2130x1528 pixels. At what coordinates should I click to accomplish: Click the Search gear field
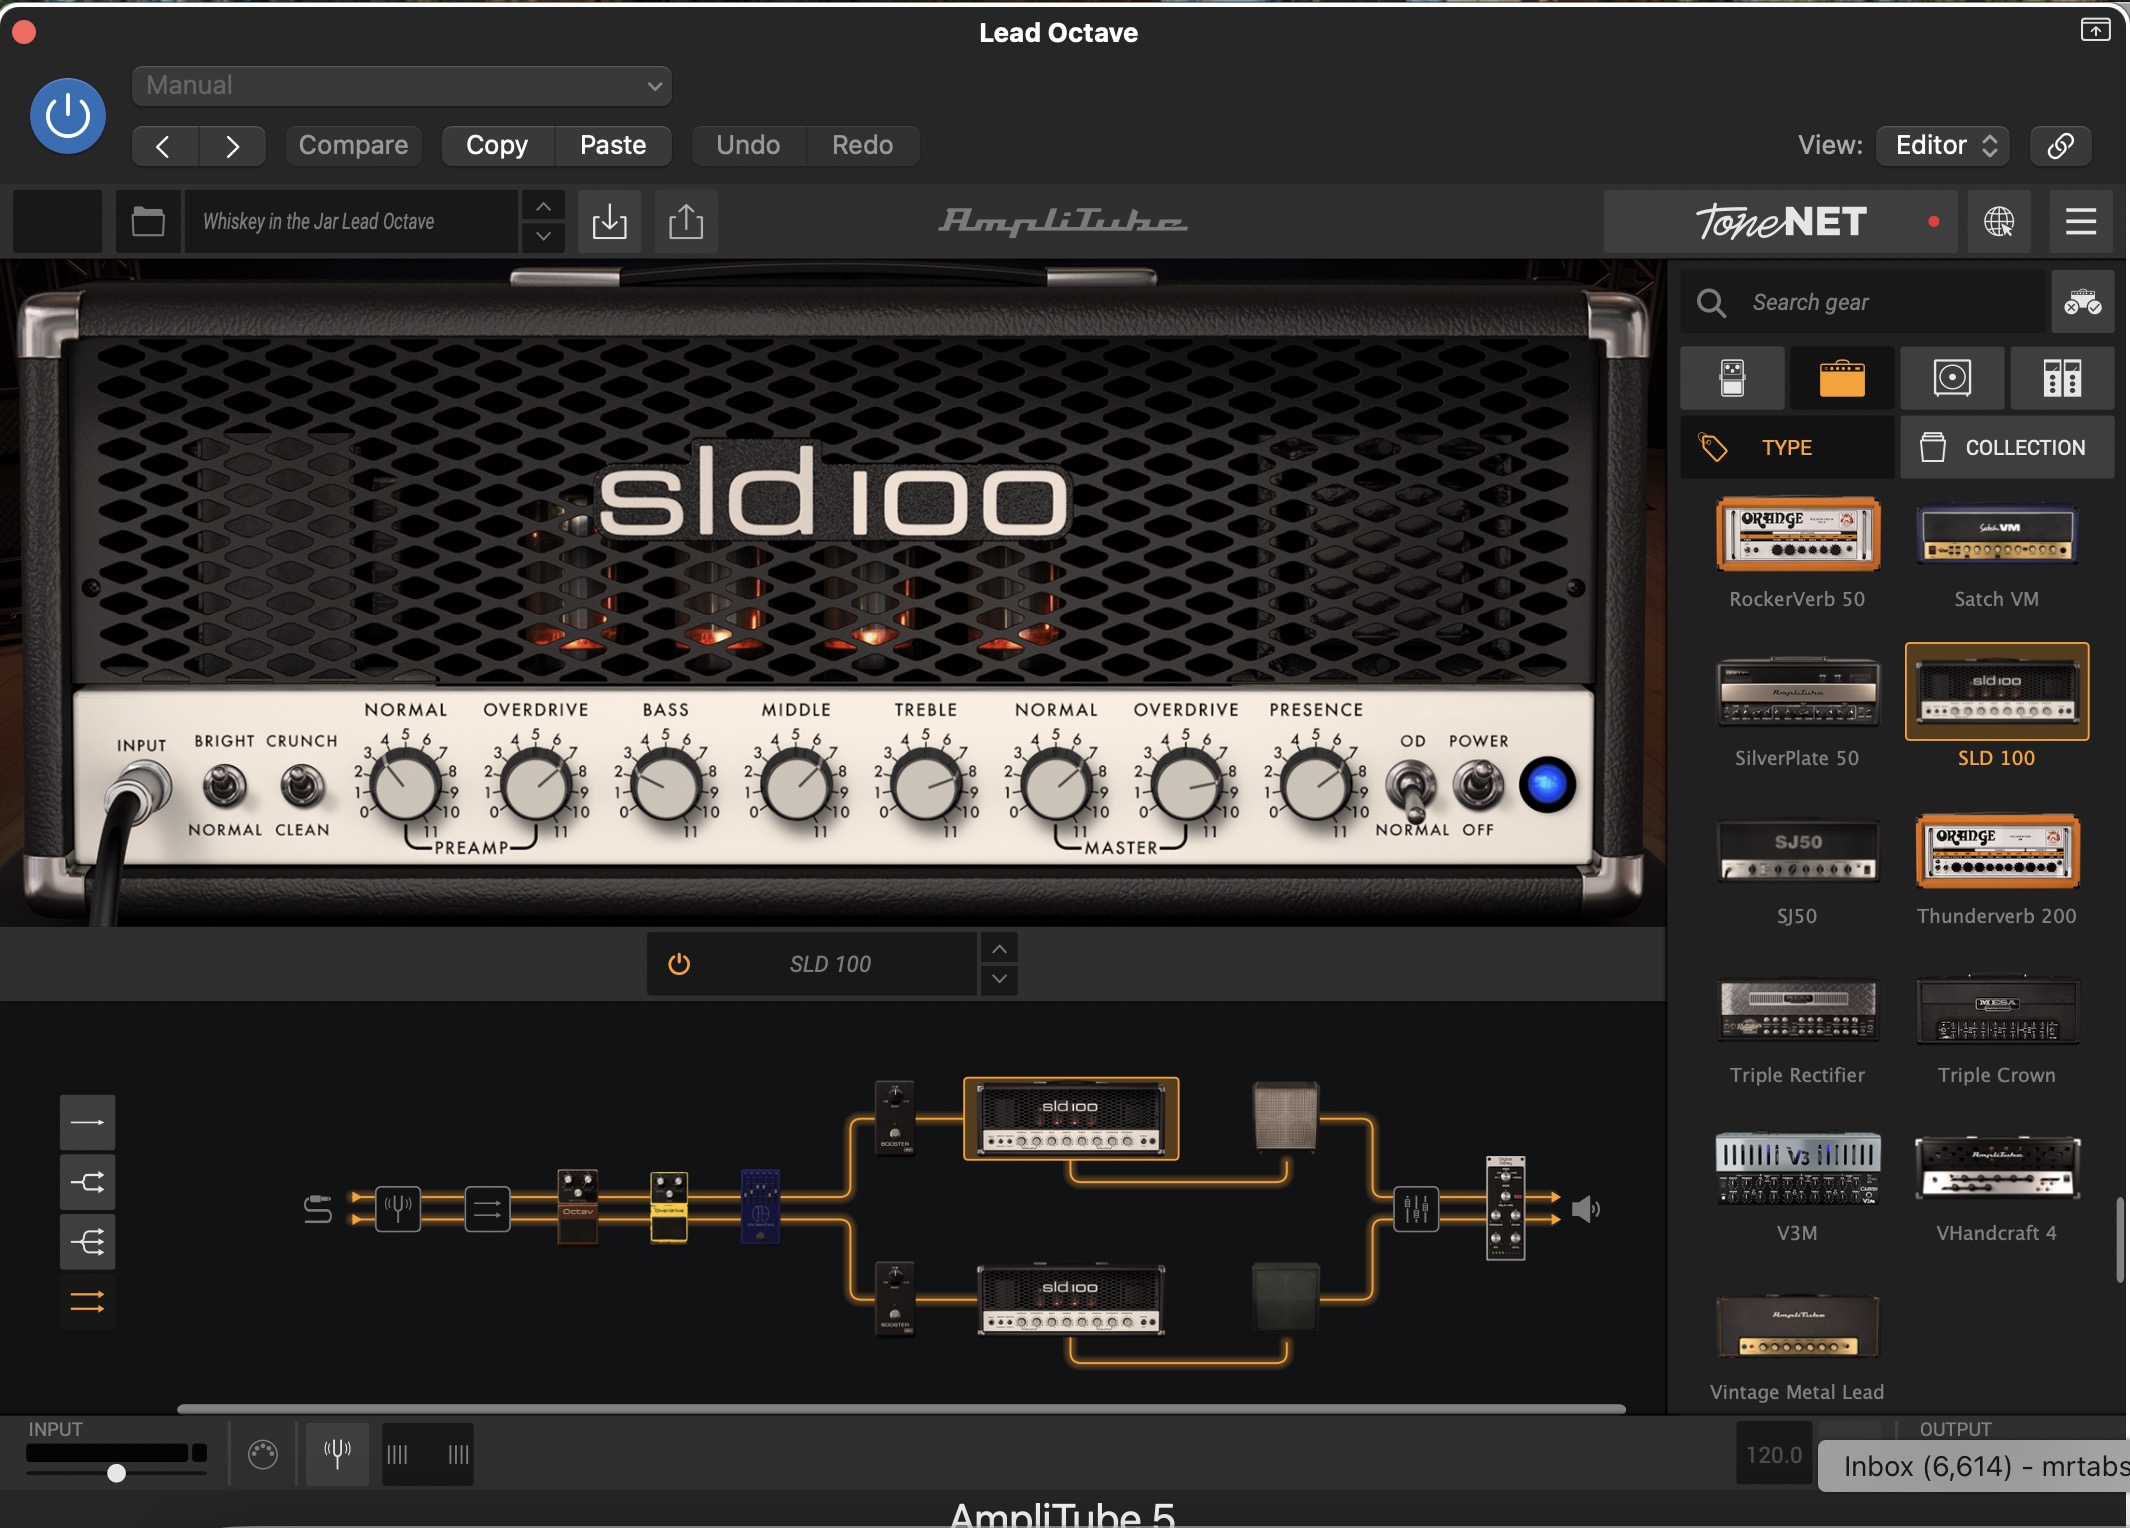1862,302
